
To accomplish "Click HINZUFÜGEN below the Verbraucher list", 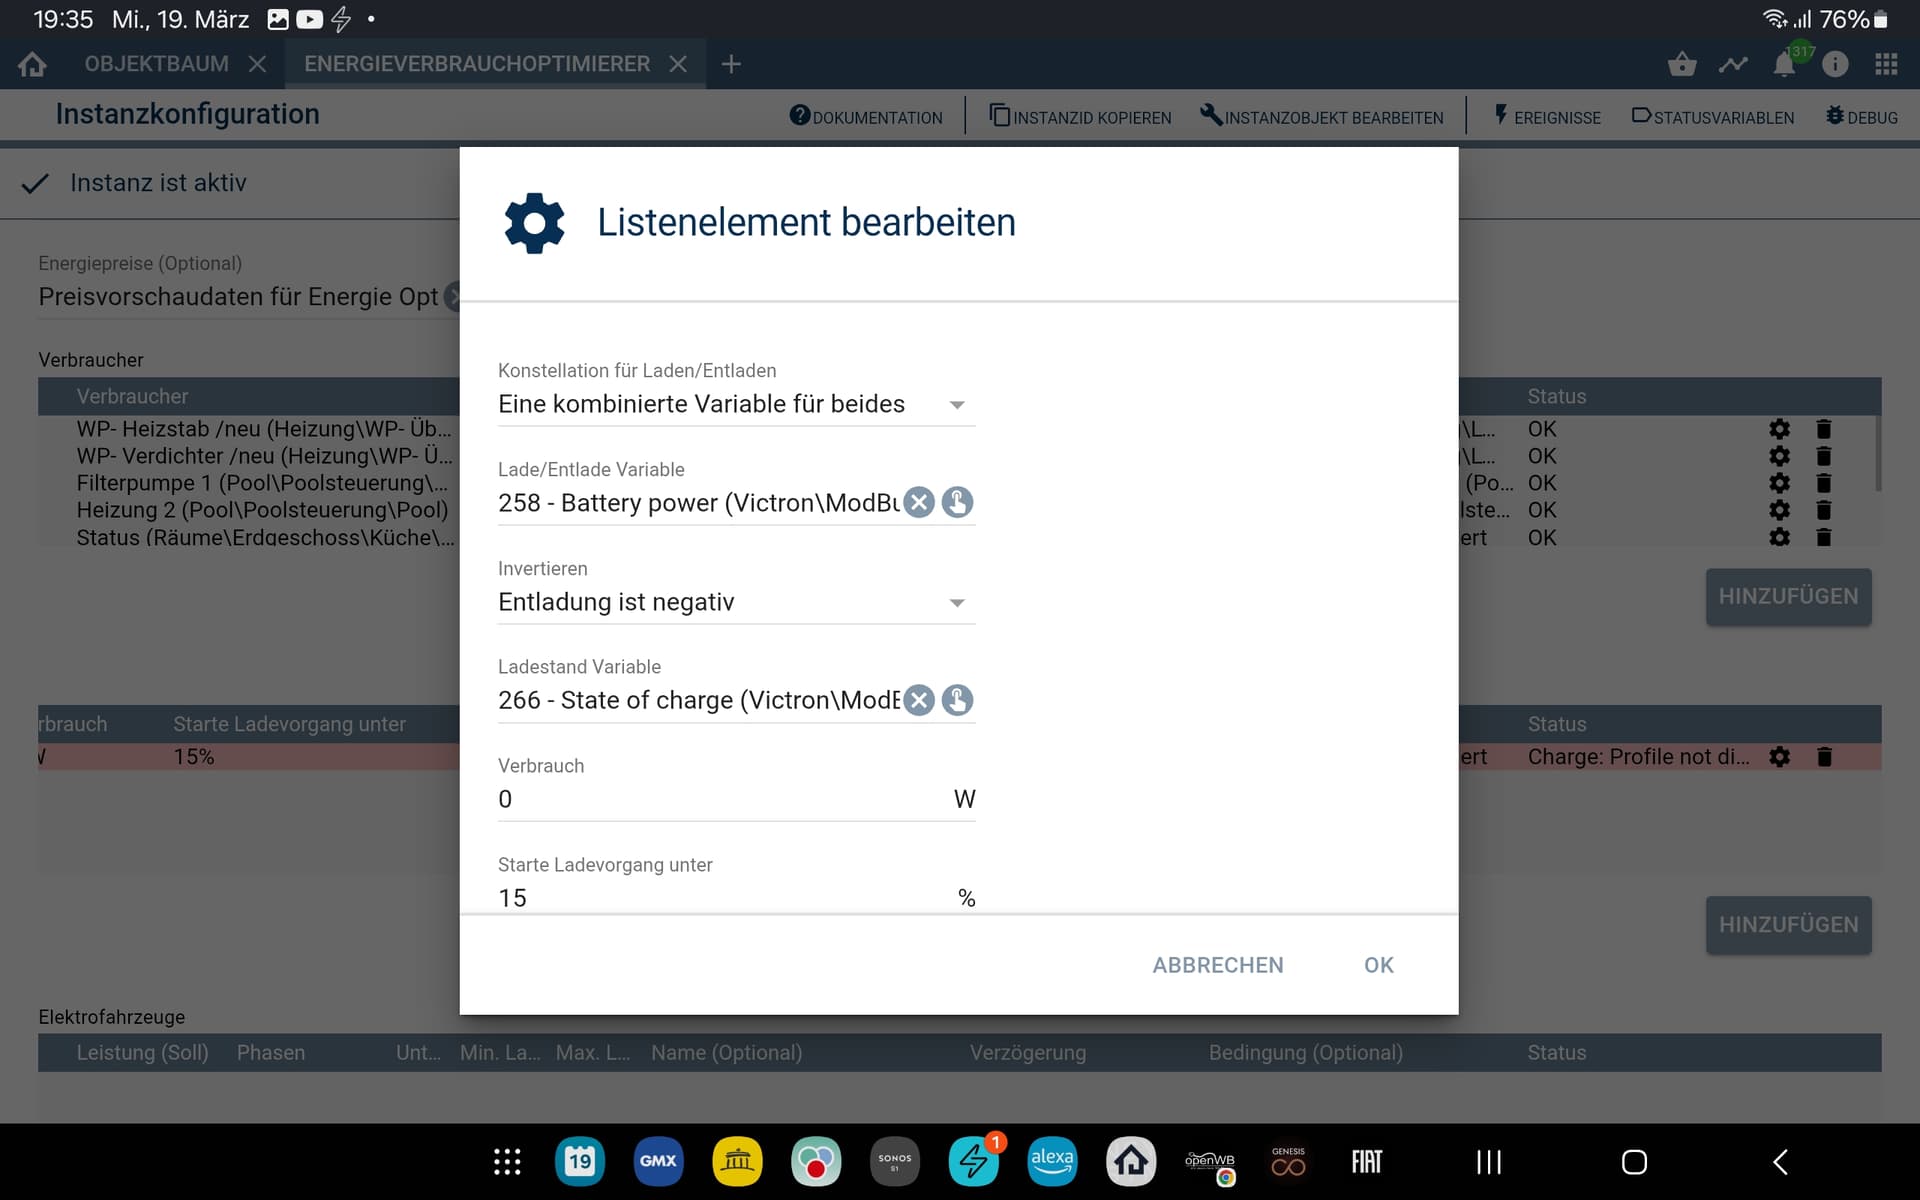I will (1788, 596).
